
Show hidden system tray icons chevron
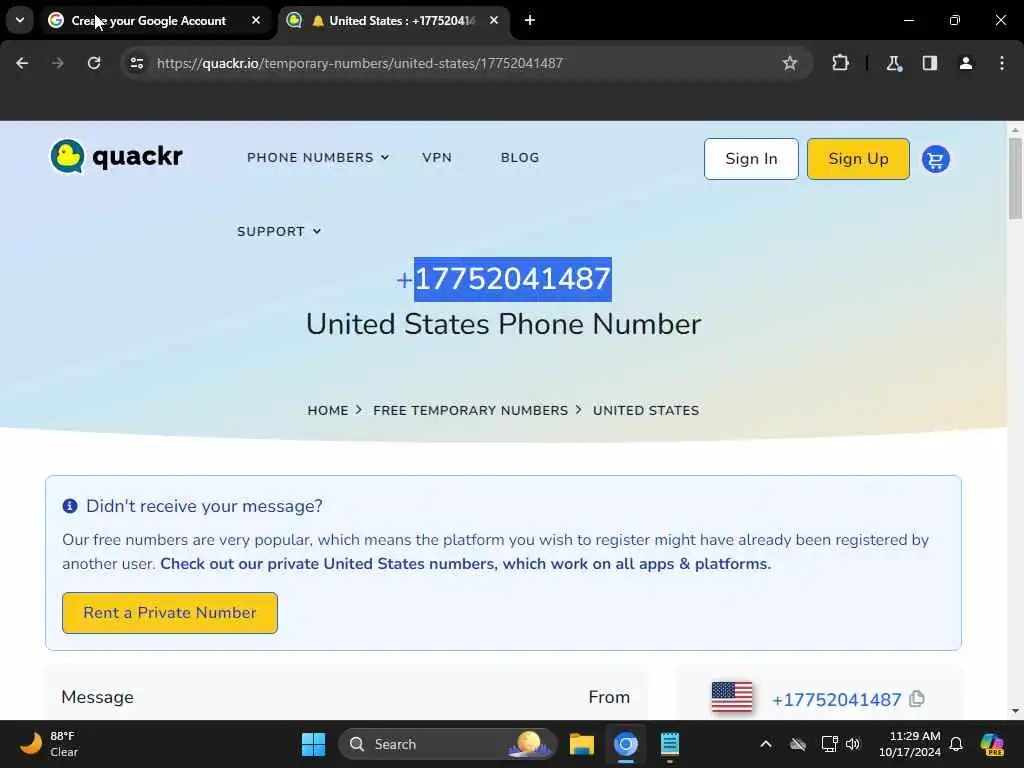(x=765, y=744)
